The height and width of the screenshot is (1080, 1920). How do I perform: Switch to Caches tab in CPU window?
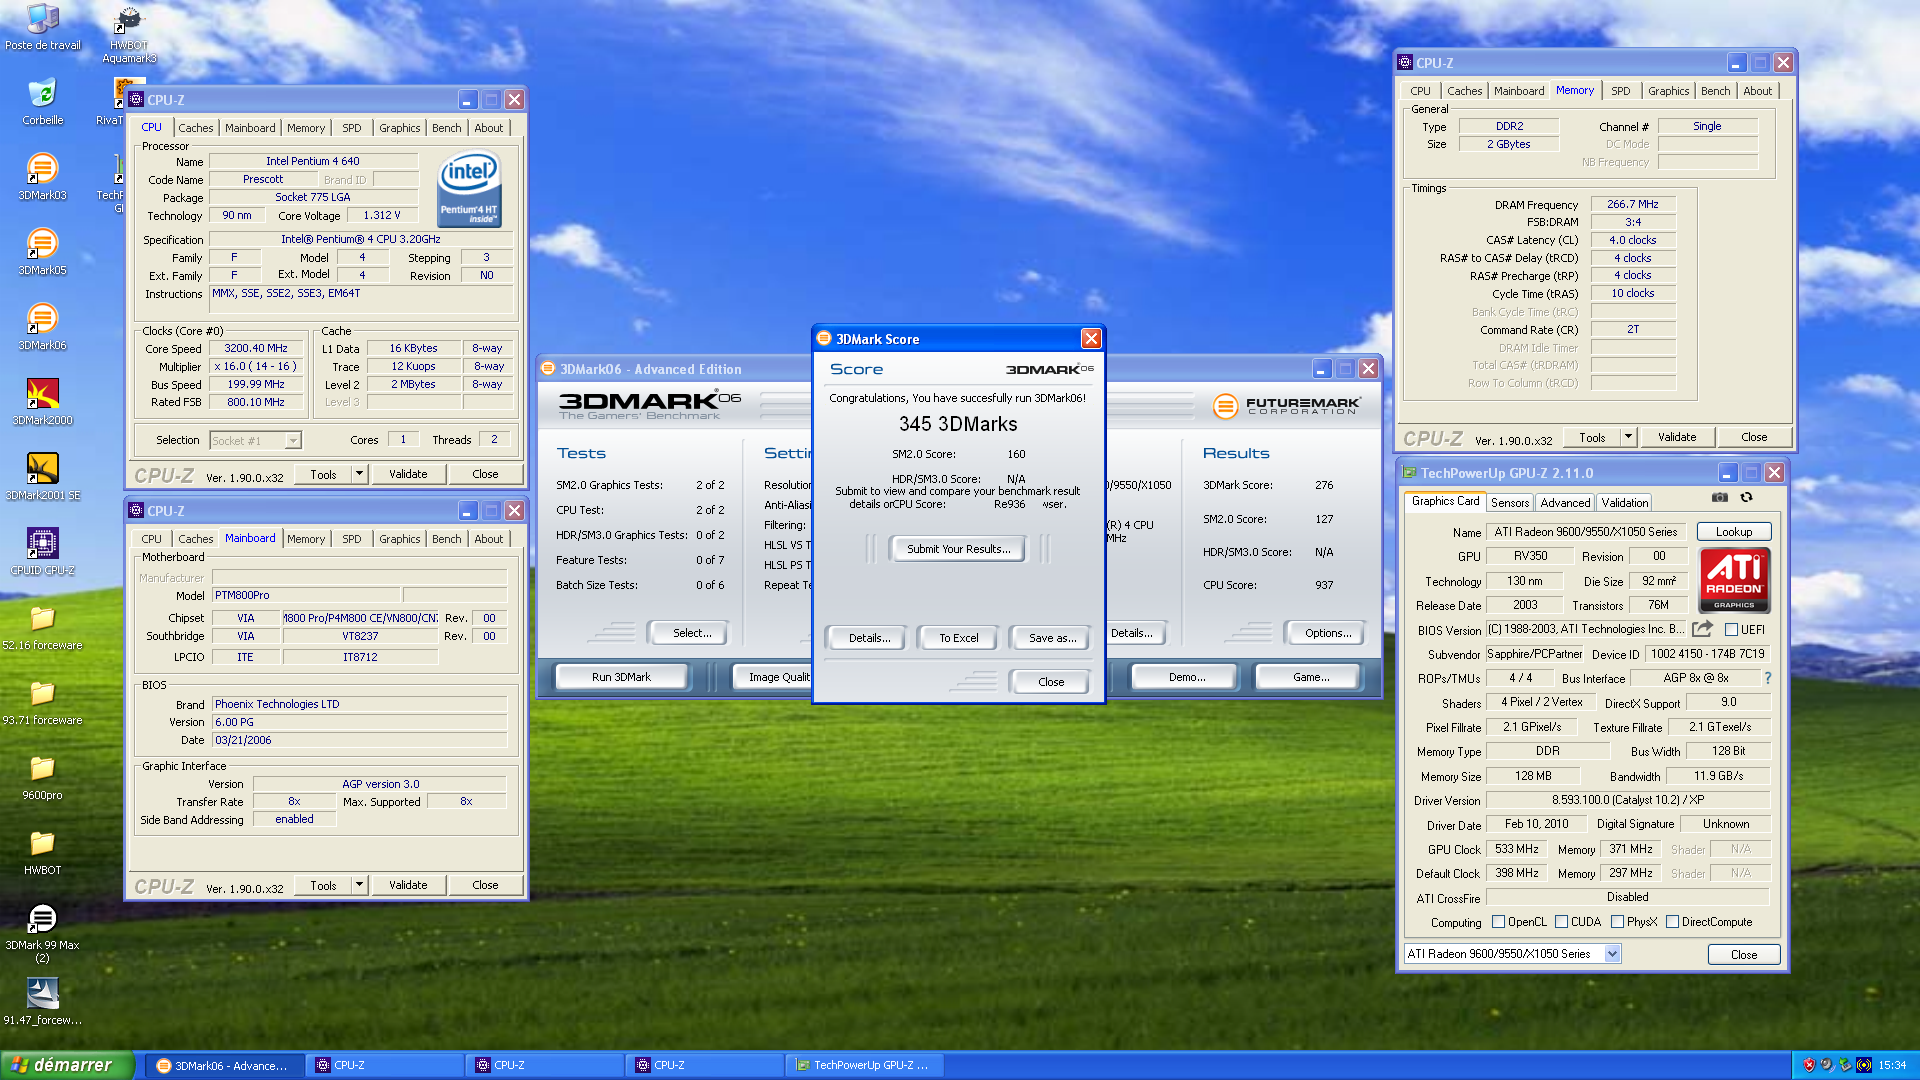[x=196, y=128]
